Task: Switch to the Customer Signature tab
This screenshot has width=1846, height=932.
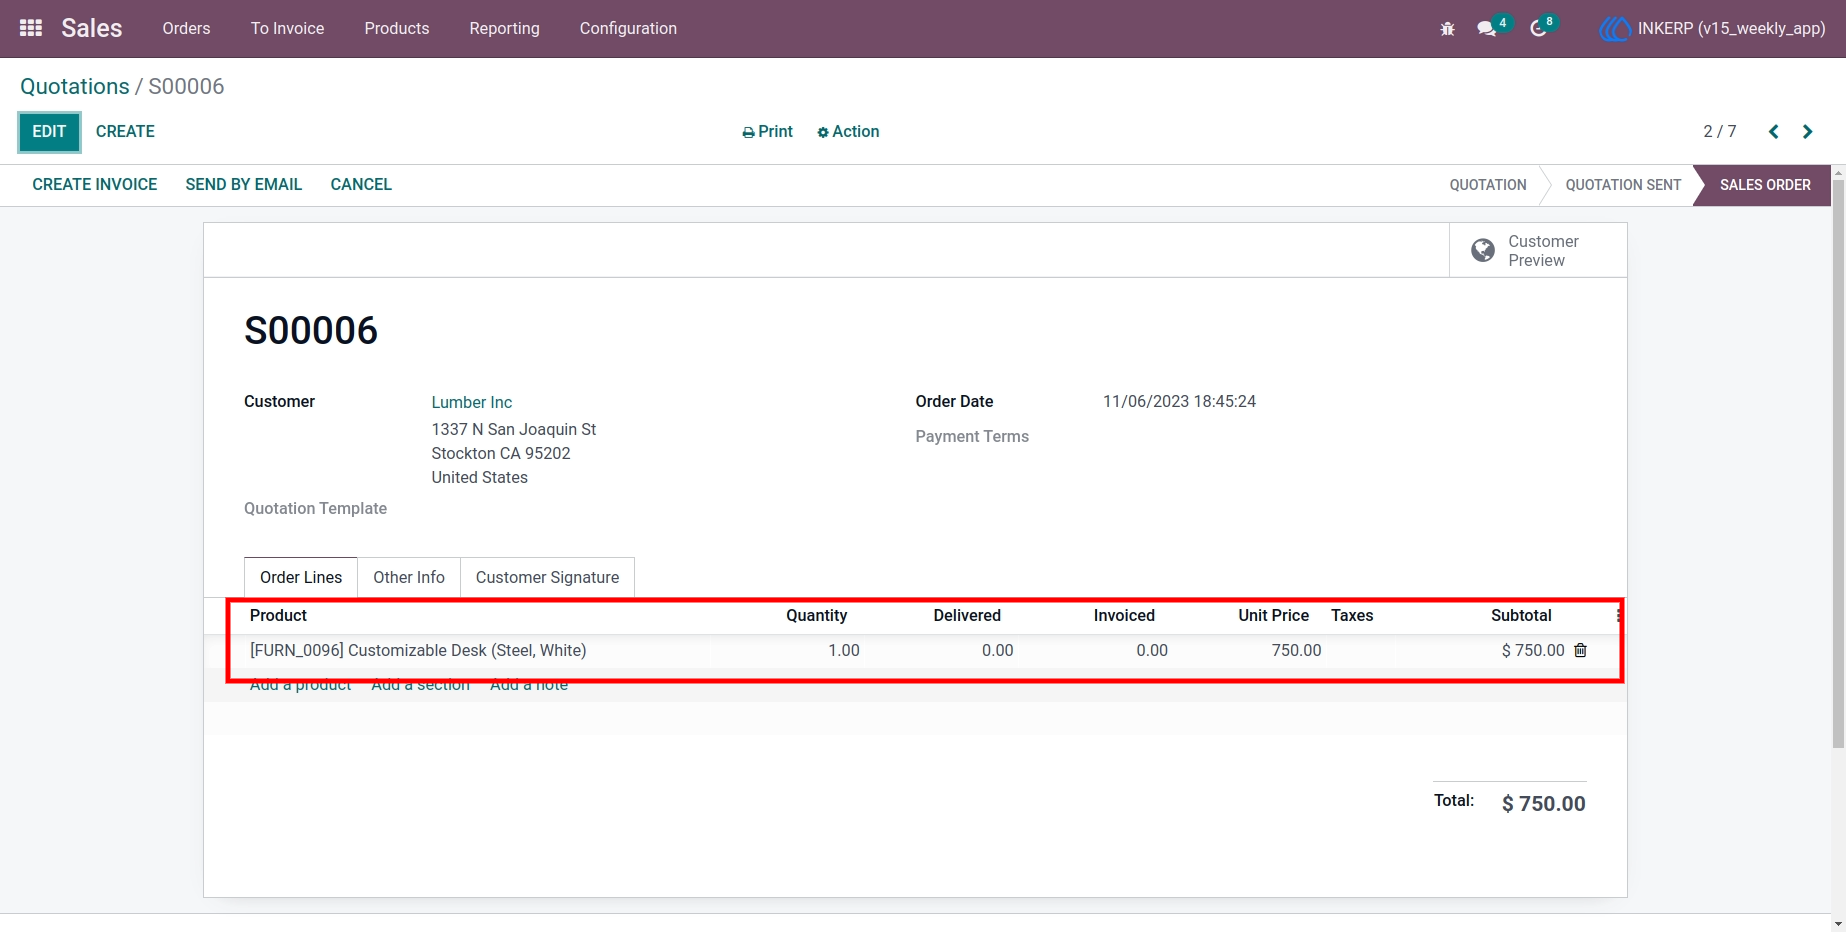Action: 547,577
